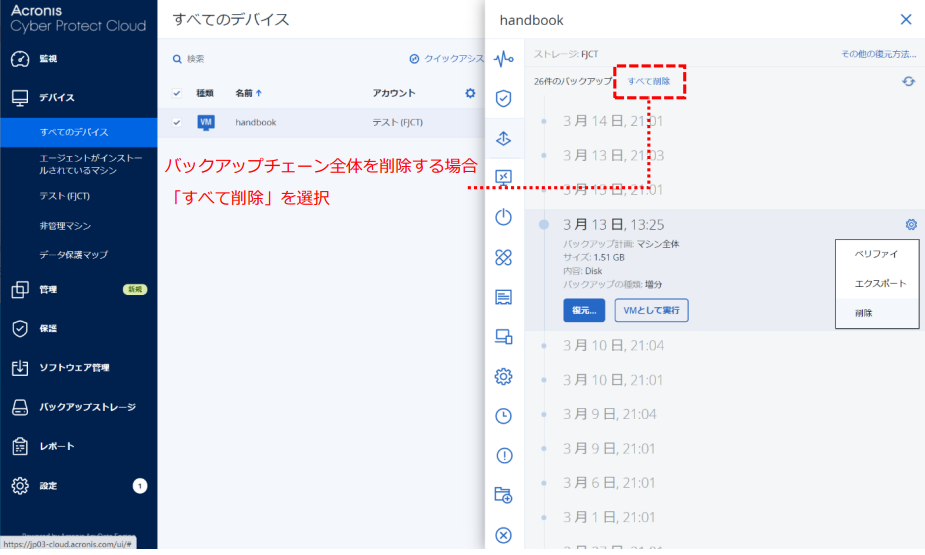
Task: Click the alert exclamation icon in toolbar
Action: click(504, 456)
